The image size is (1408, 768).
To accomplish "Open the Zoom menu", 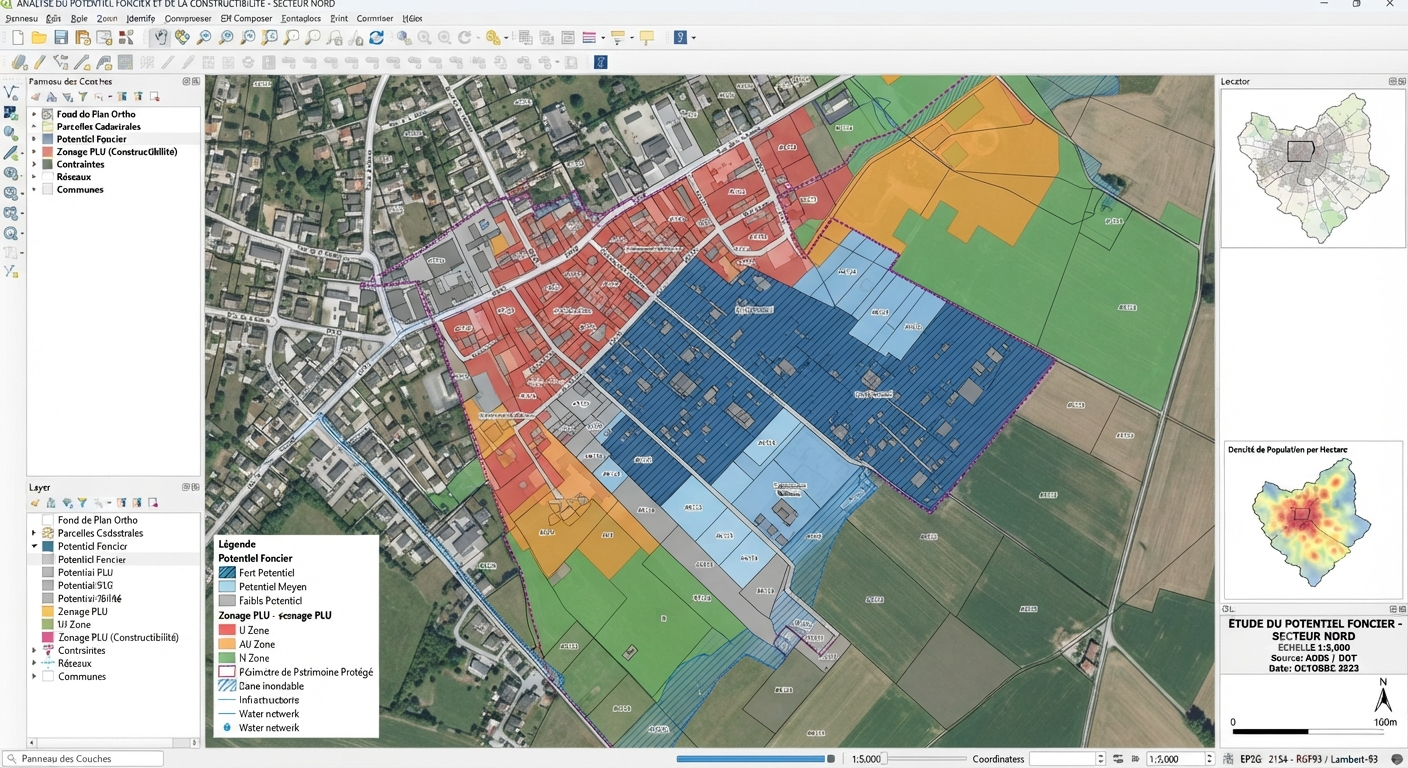I will click(107, 18).
